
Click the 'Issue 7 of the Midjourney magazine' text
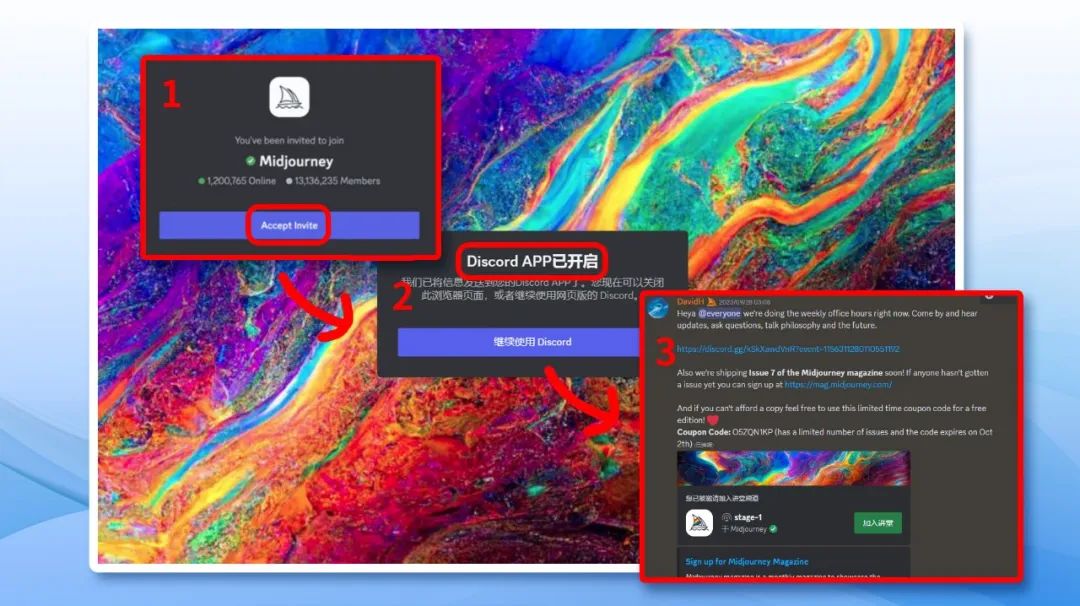(816, 373)
